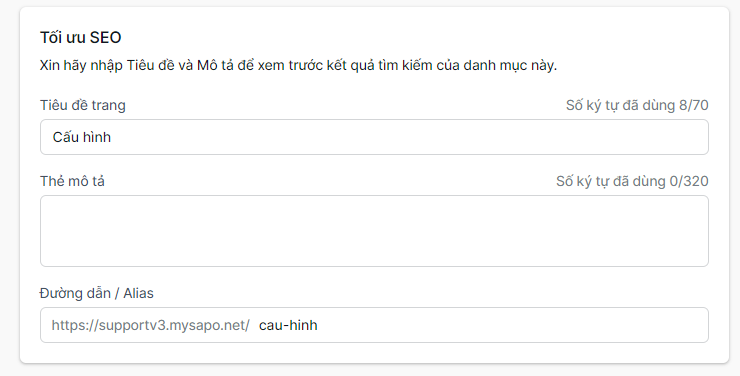Click the 'Tiêu đề trang' label

pyautogui.click(x=83, y=105)
